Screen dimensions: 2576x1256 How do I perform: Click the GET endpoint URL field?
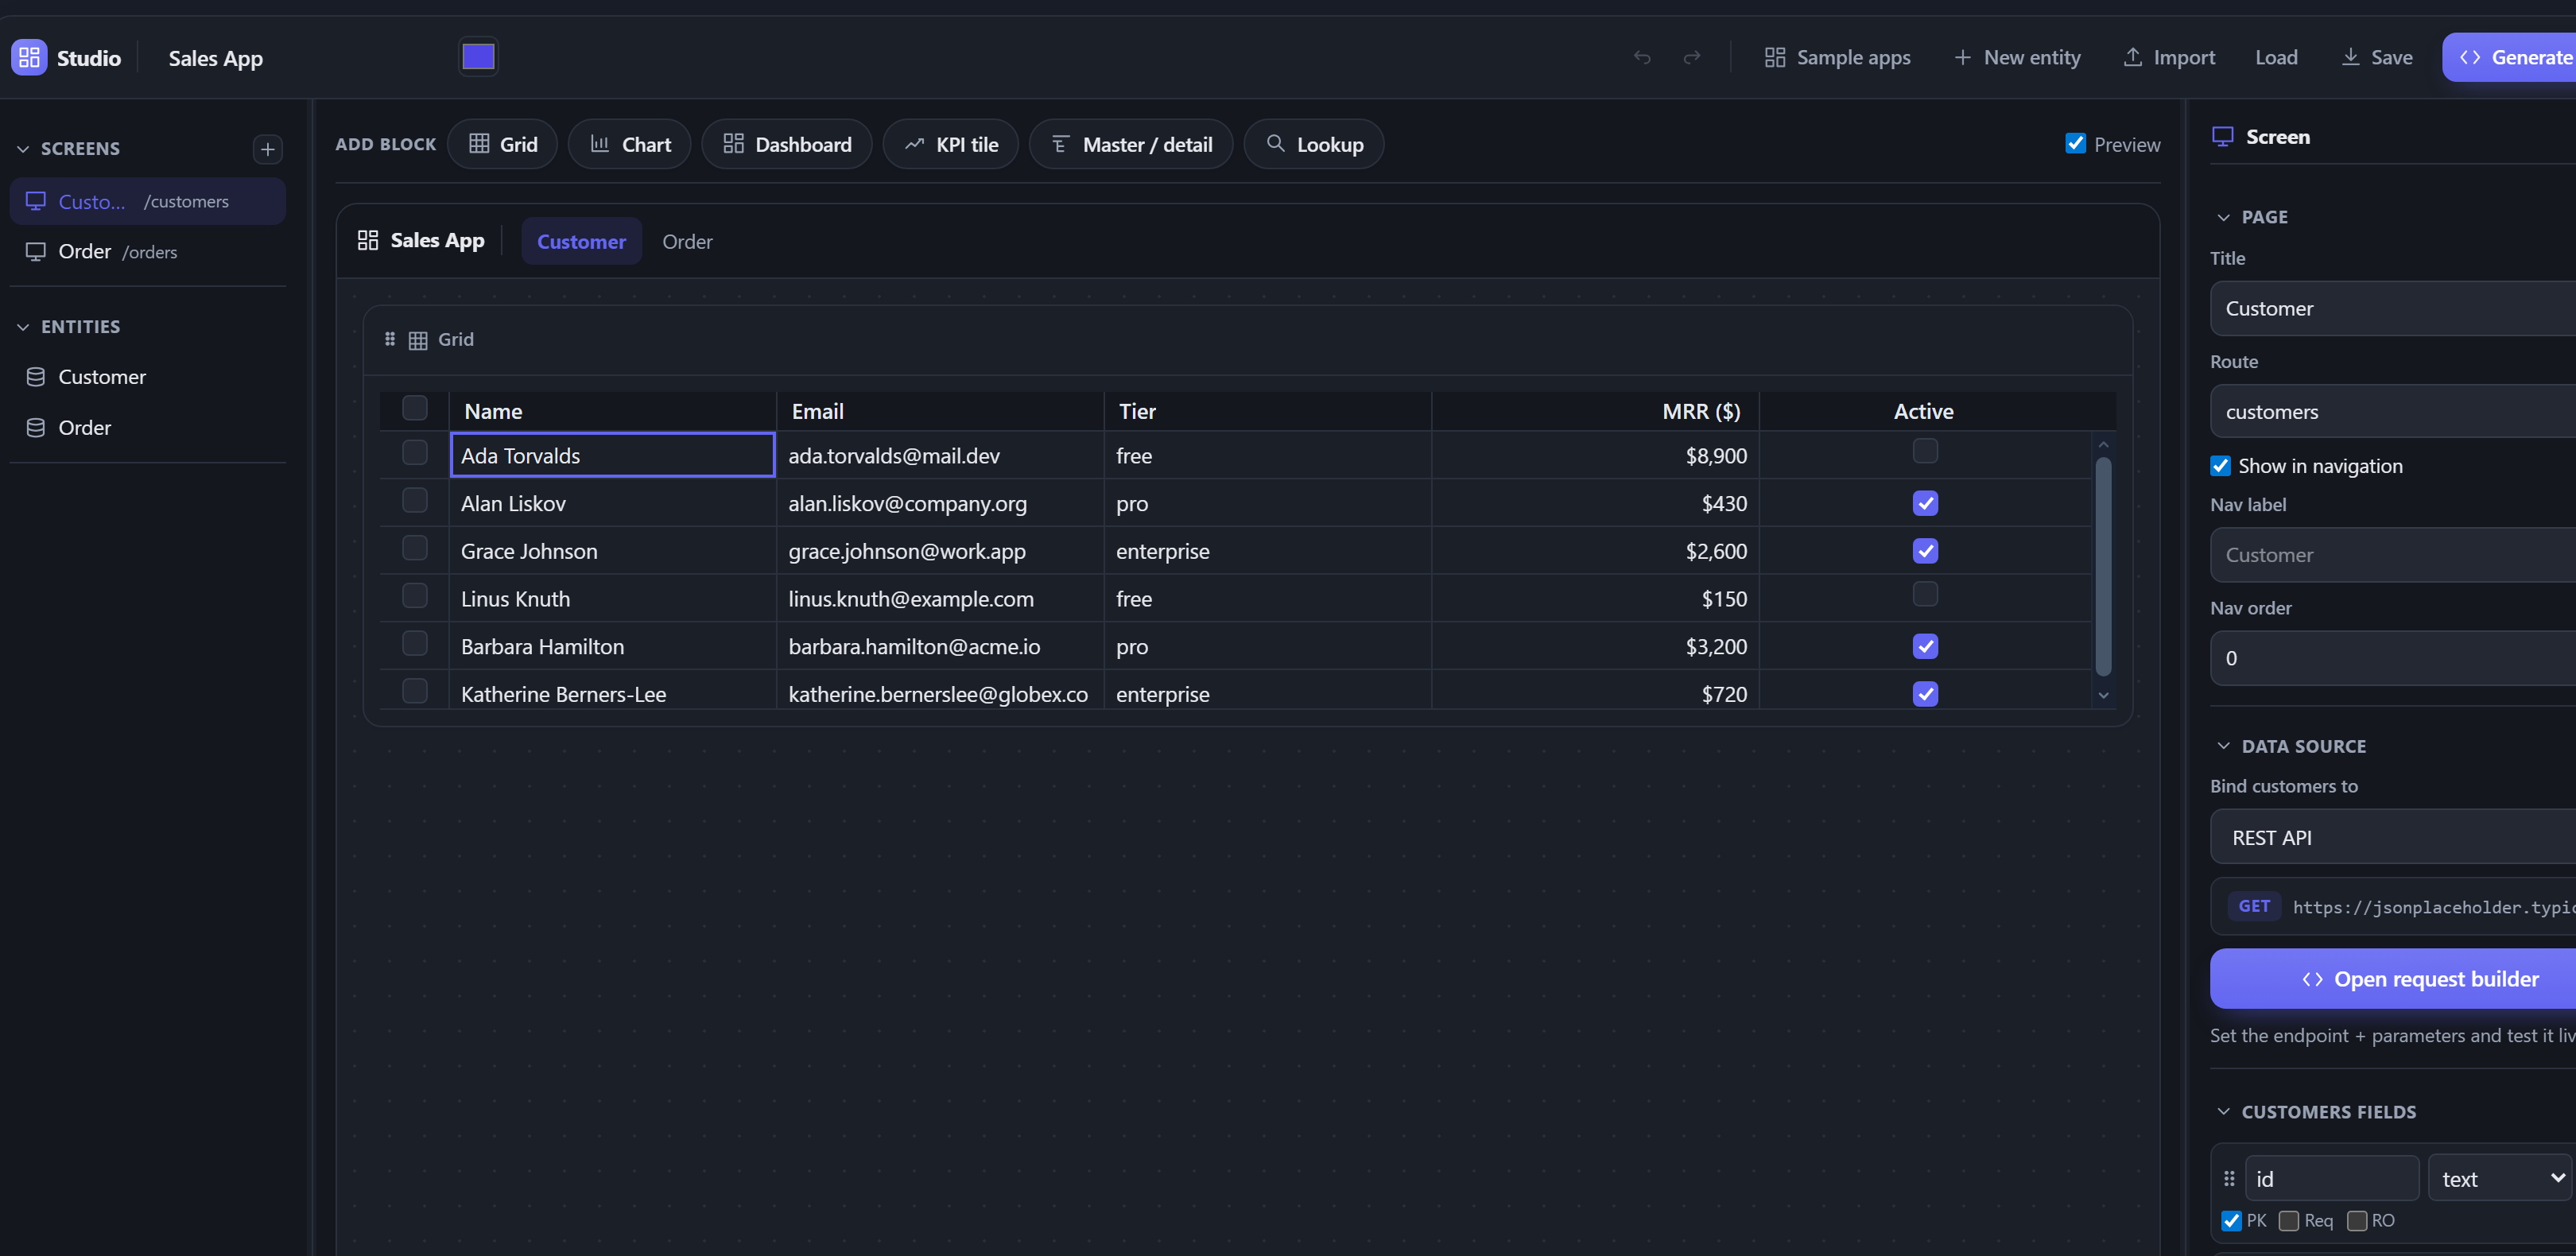[x=2394, y=906]
